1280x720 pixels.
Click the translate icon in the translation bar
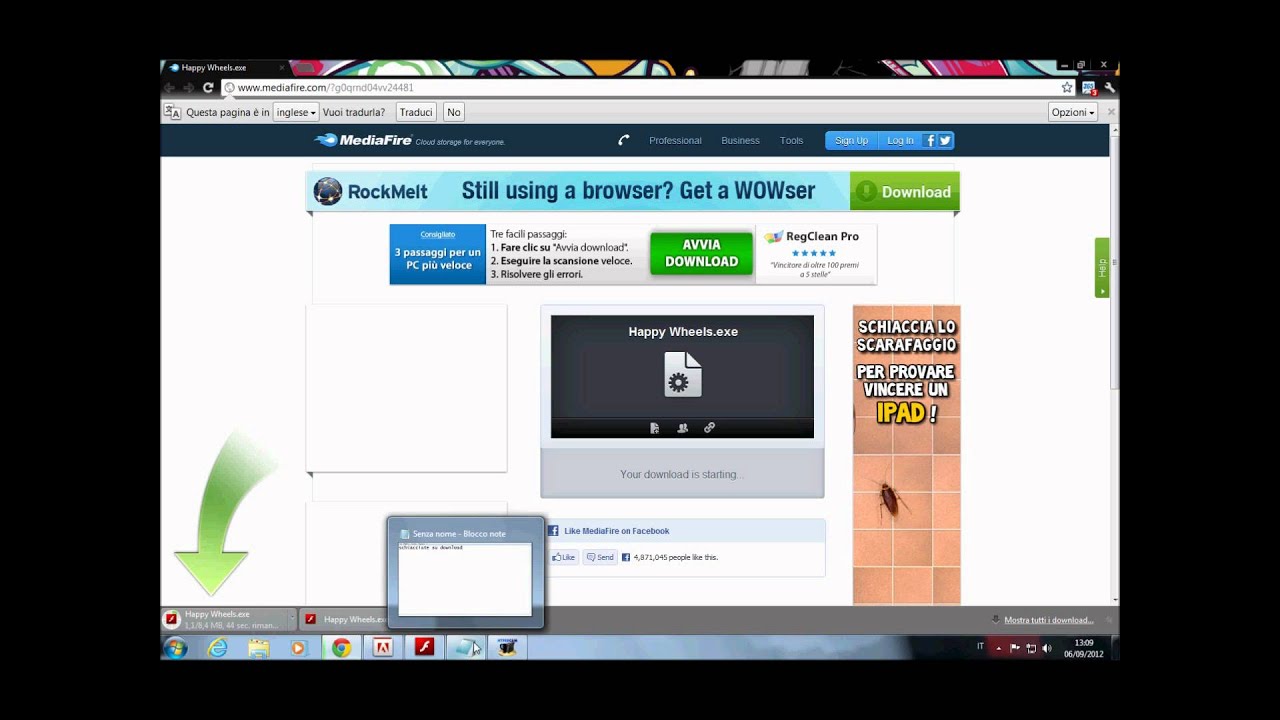point(172,112)
